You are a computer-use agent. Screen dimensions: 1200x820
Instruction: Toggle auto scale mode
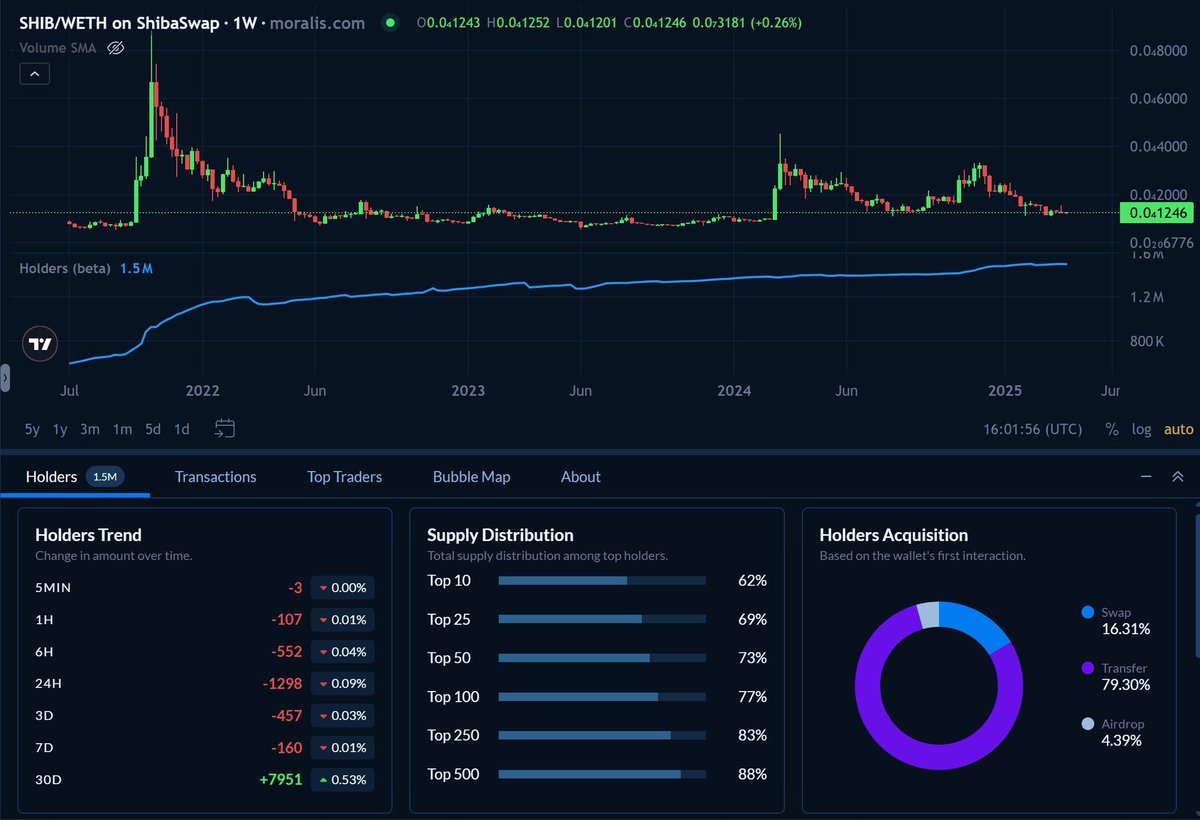(1178, 429)
